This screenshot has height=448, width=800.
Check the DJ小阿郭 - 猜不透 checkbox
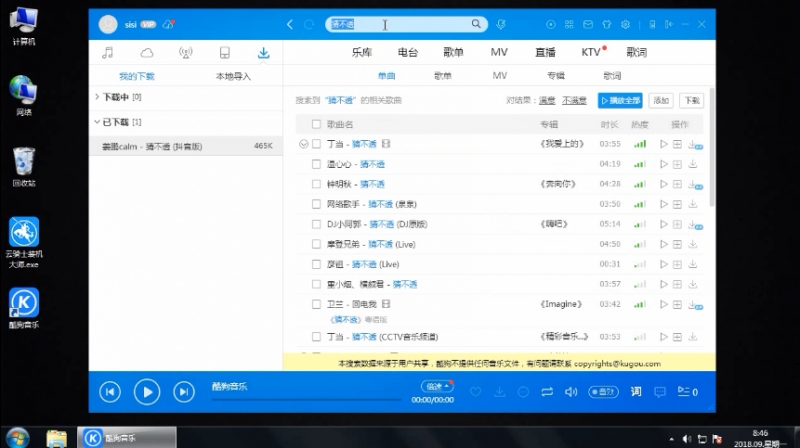(x=316, y=224)
